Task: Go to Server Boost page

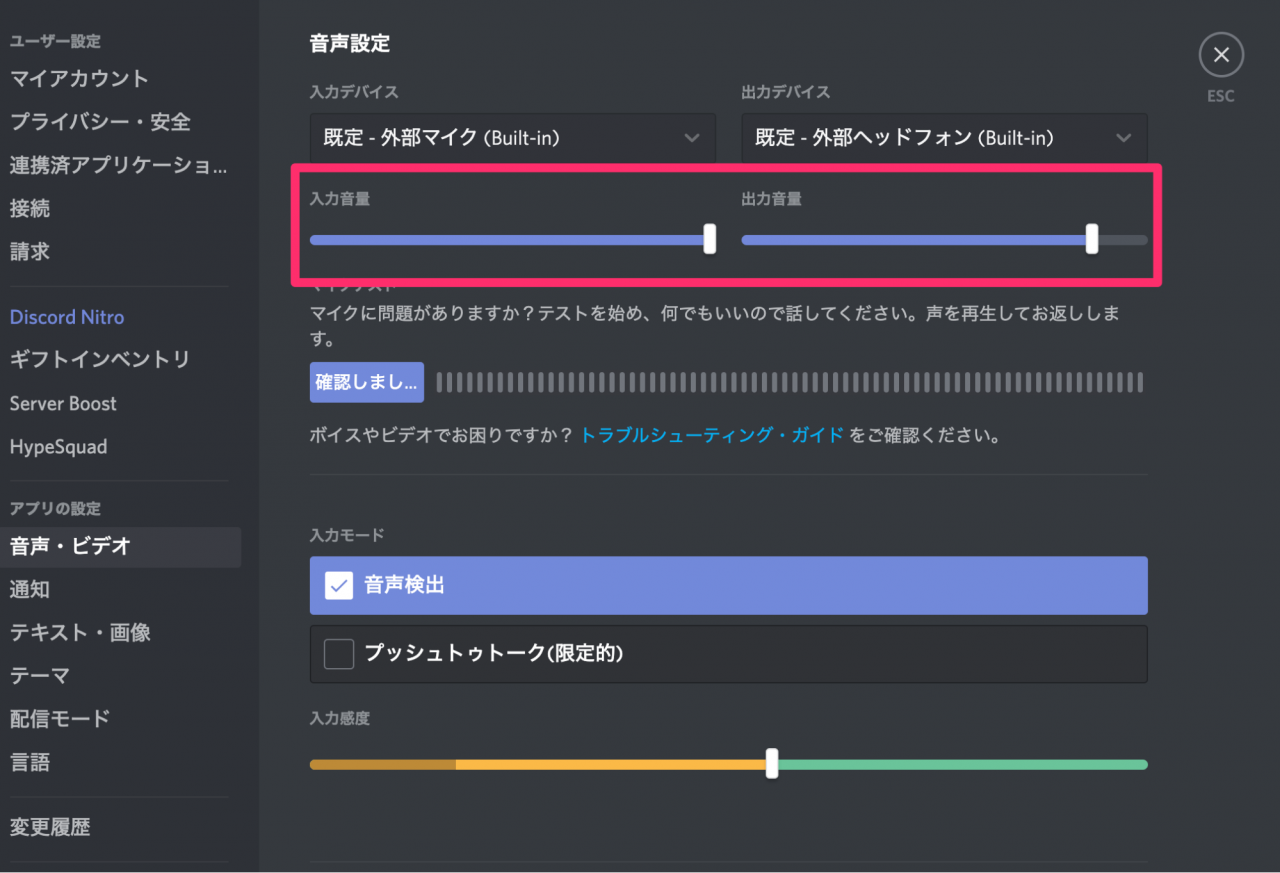Action: tap(63, 403)
